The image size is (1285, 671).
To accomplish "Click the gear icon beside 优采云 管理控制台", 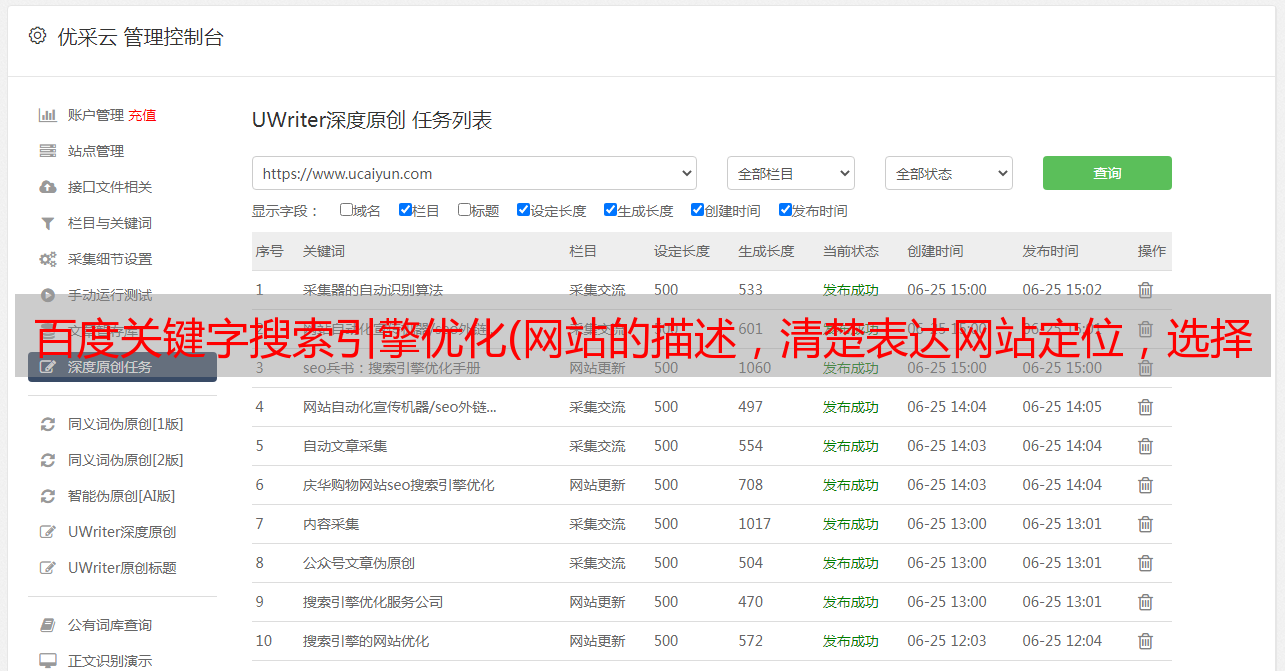I will pos(37,36).
